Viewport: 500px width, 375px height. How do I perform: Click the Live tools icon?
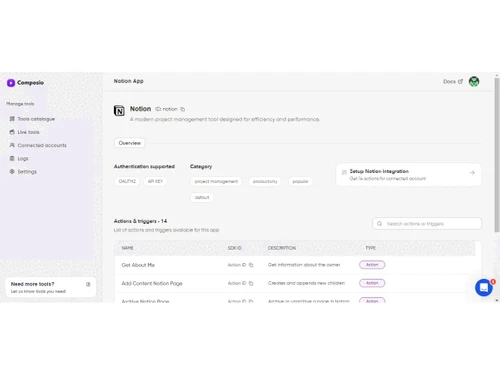click(x=12, y=132)
